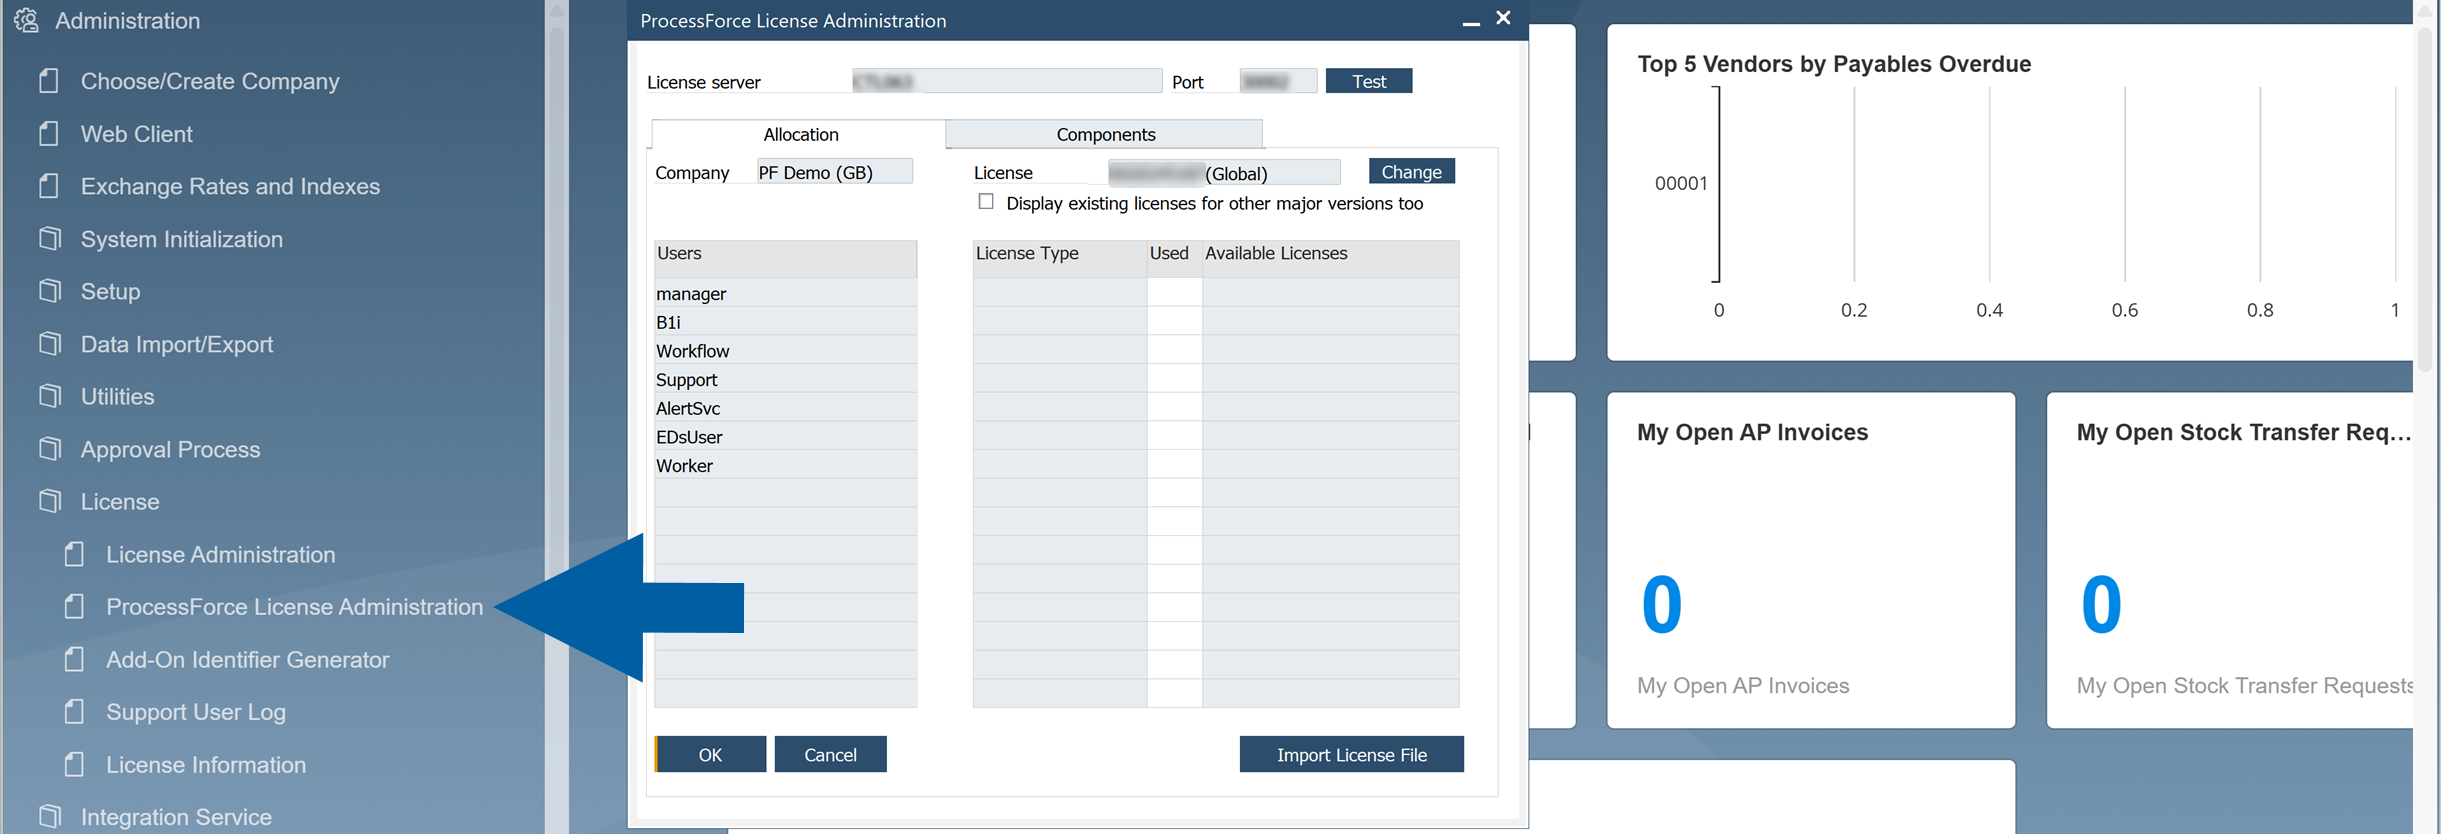The width and height of the screenshot is (2441, 834).
Task: Click the icon beside Add-On Identifier Generator
Action: tap(75, 659)
